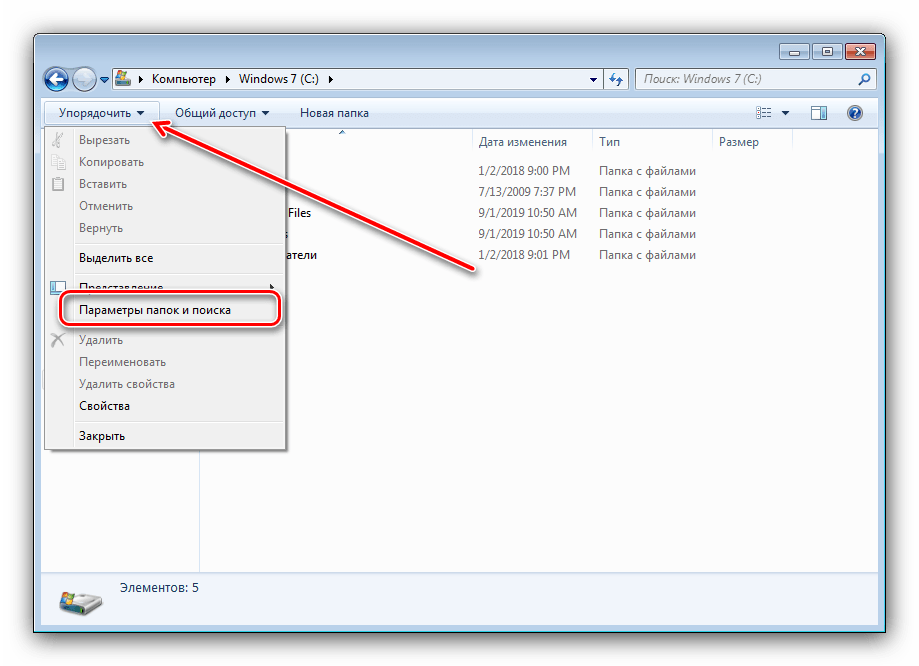Click the date 7/13/2009 7:37 PM
This screenshot has height=666, width=919.
coord(527,192)
